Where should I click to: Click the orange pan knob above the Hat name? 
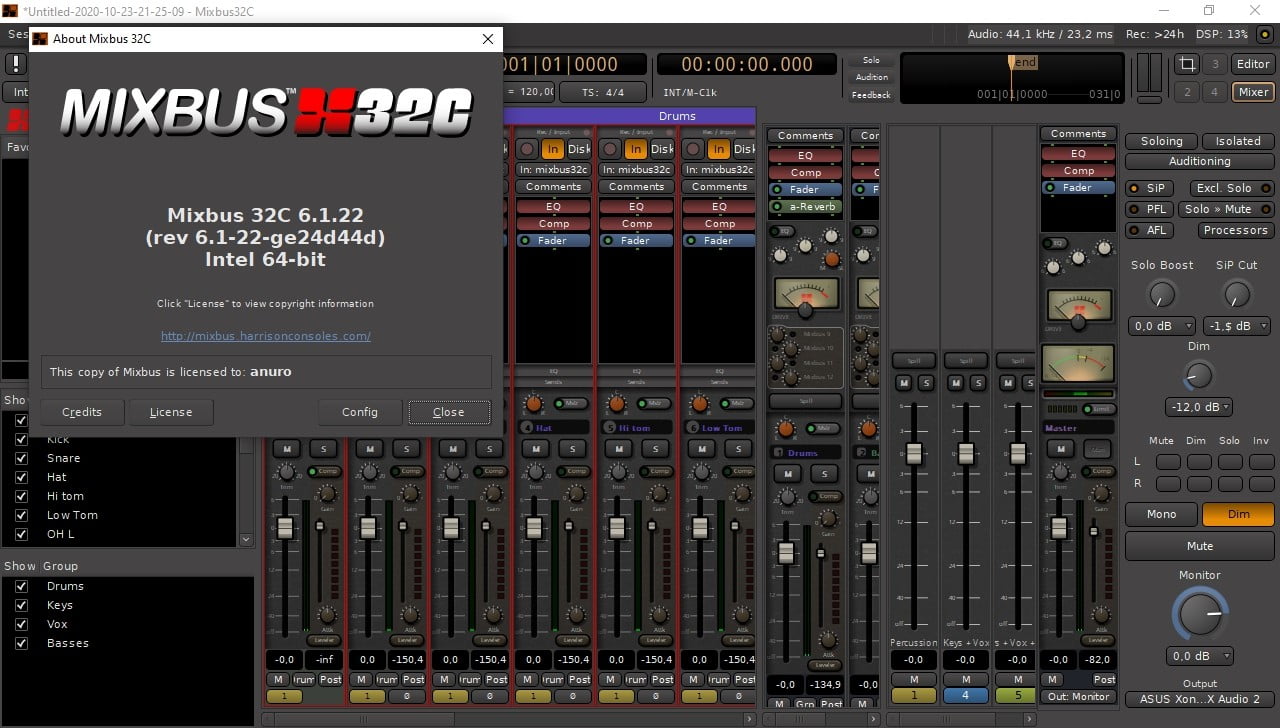(x=533, y=403)
